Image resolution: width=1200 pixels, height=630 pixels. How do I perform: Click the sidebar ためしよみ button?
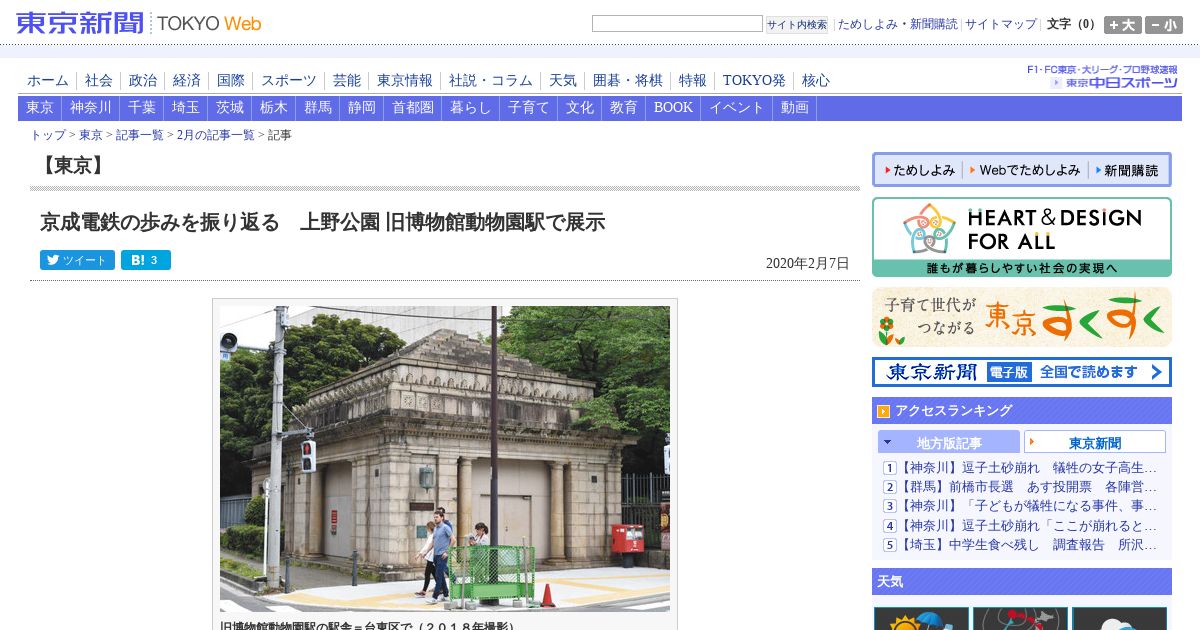point(919,170)
